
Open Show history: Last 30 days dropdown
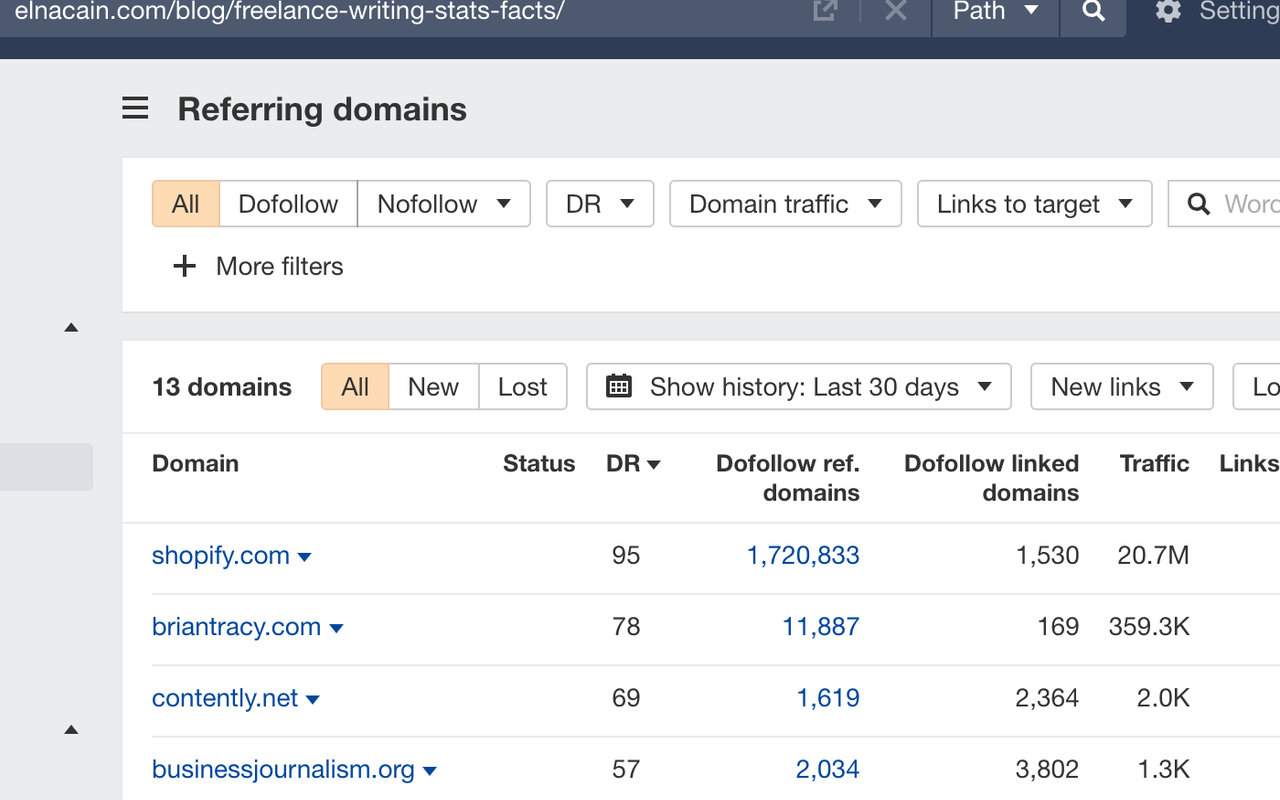click(799, 387)
